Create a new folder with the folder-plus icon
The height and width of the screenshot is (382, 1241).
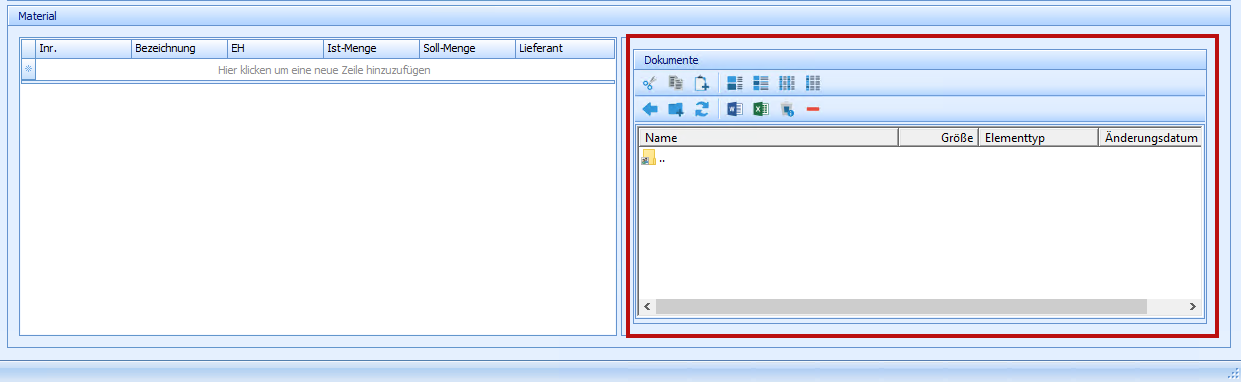675,109
